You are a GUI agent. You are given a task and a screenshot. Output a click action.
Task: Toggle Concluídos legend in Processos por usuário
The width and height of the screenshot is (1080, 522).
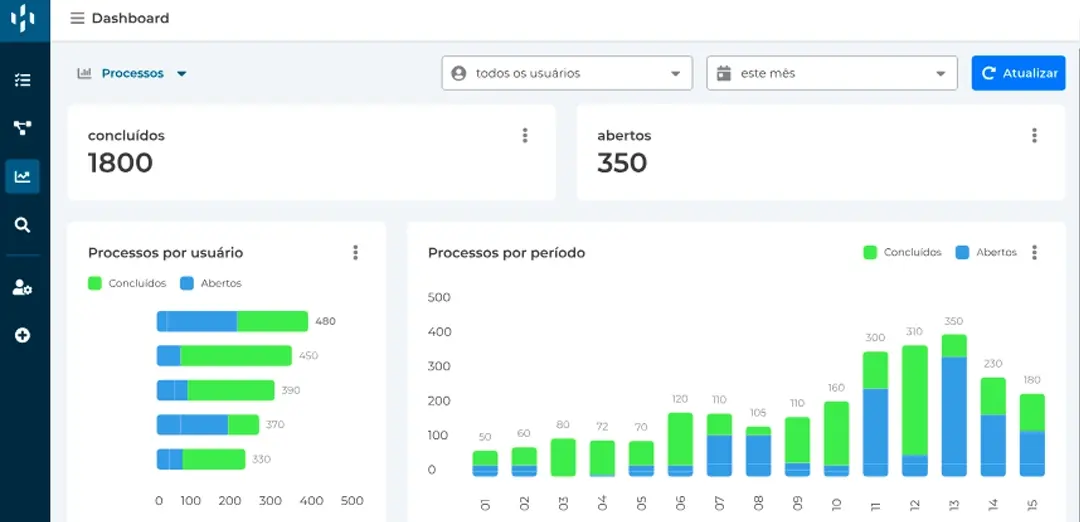tap(127, 284)
